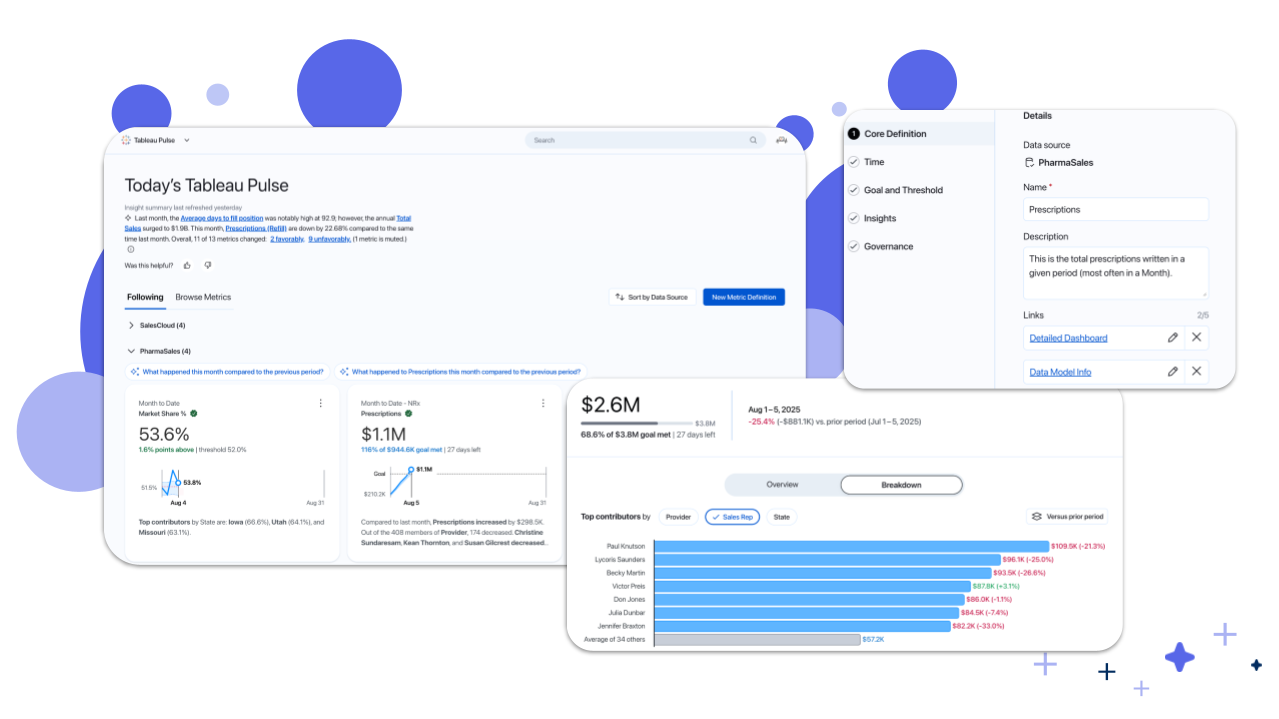Select the Sales Rep contributor filter
This screenshot has height=719, width=1279.
click(732, 517)
